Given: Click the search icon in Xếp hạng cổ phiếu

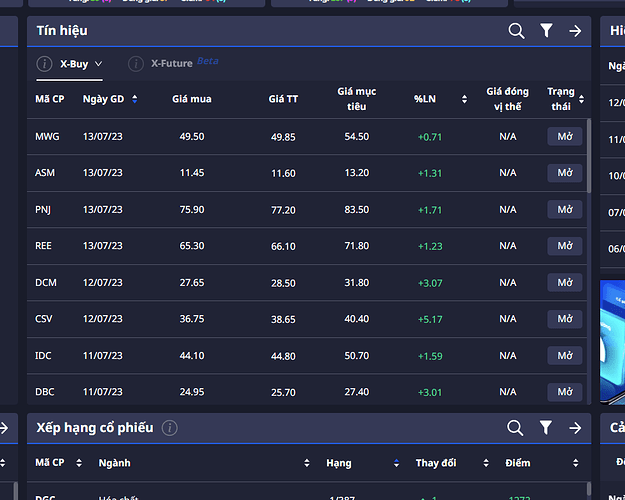Looking at the screenshot, I should (x=515, y=428).
